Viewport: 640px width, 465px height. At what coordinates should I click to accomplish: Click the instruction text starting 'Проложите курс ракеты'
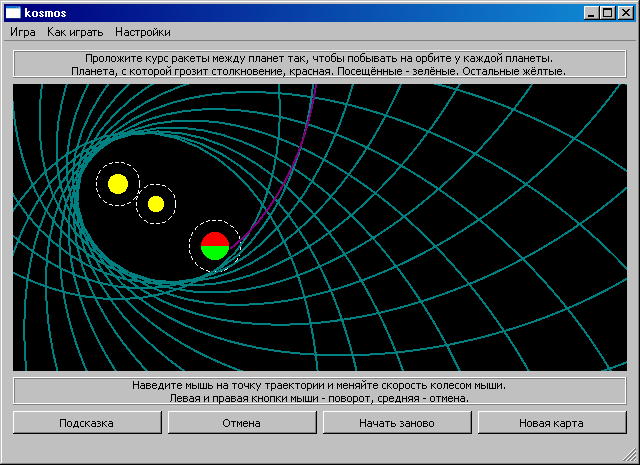319,58
